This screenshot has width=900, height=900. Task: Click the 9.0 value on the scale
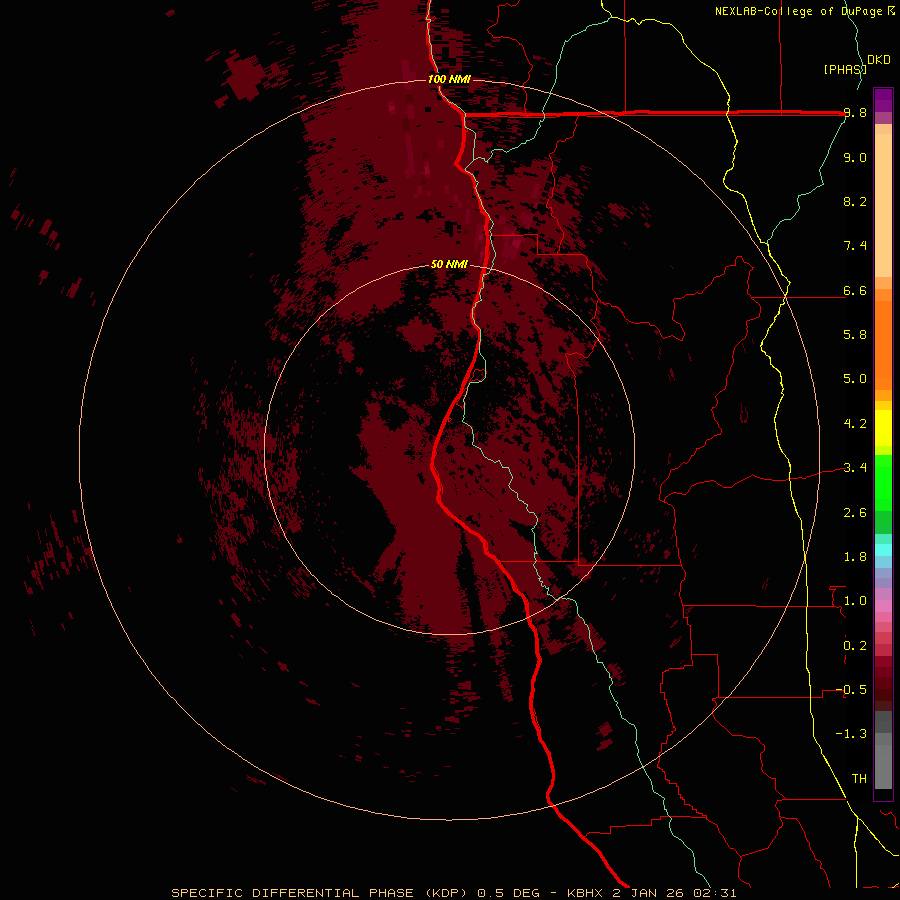pyautogui.click(x=855, y=158)
